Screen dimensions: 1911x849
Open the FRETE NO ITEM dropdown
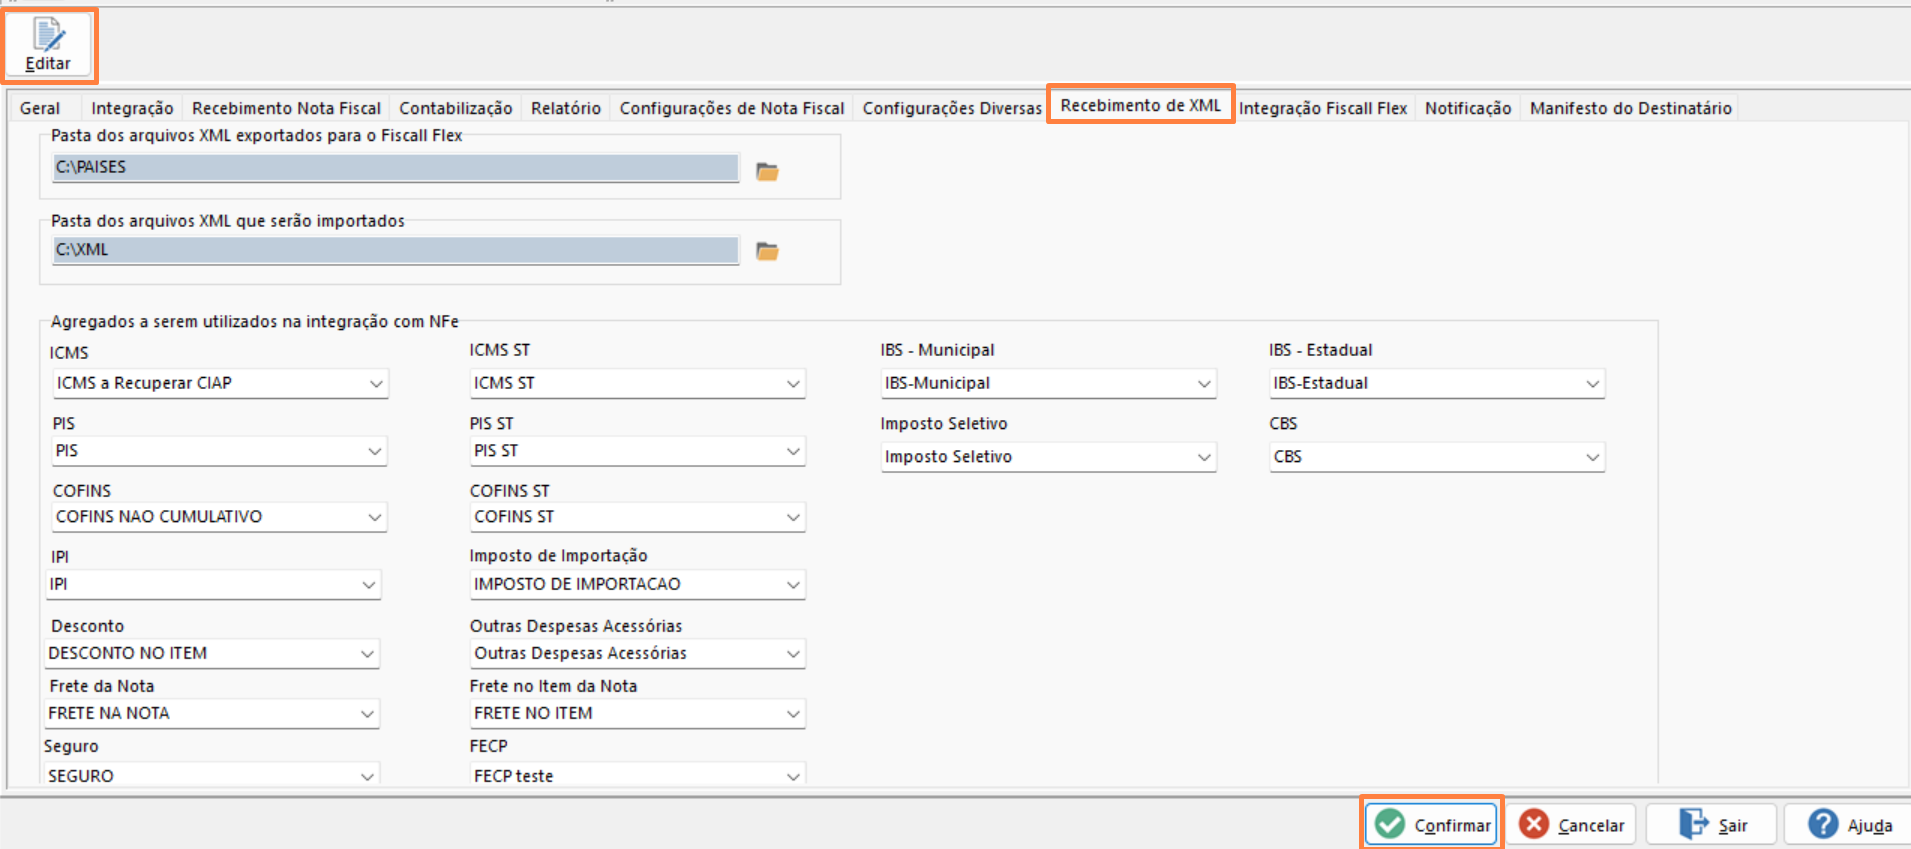793,714
